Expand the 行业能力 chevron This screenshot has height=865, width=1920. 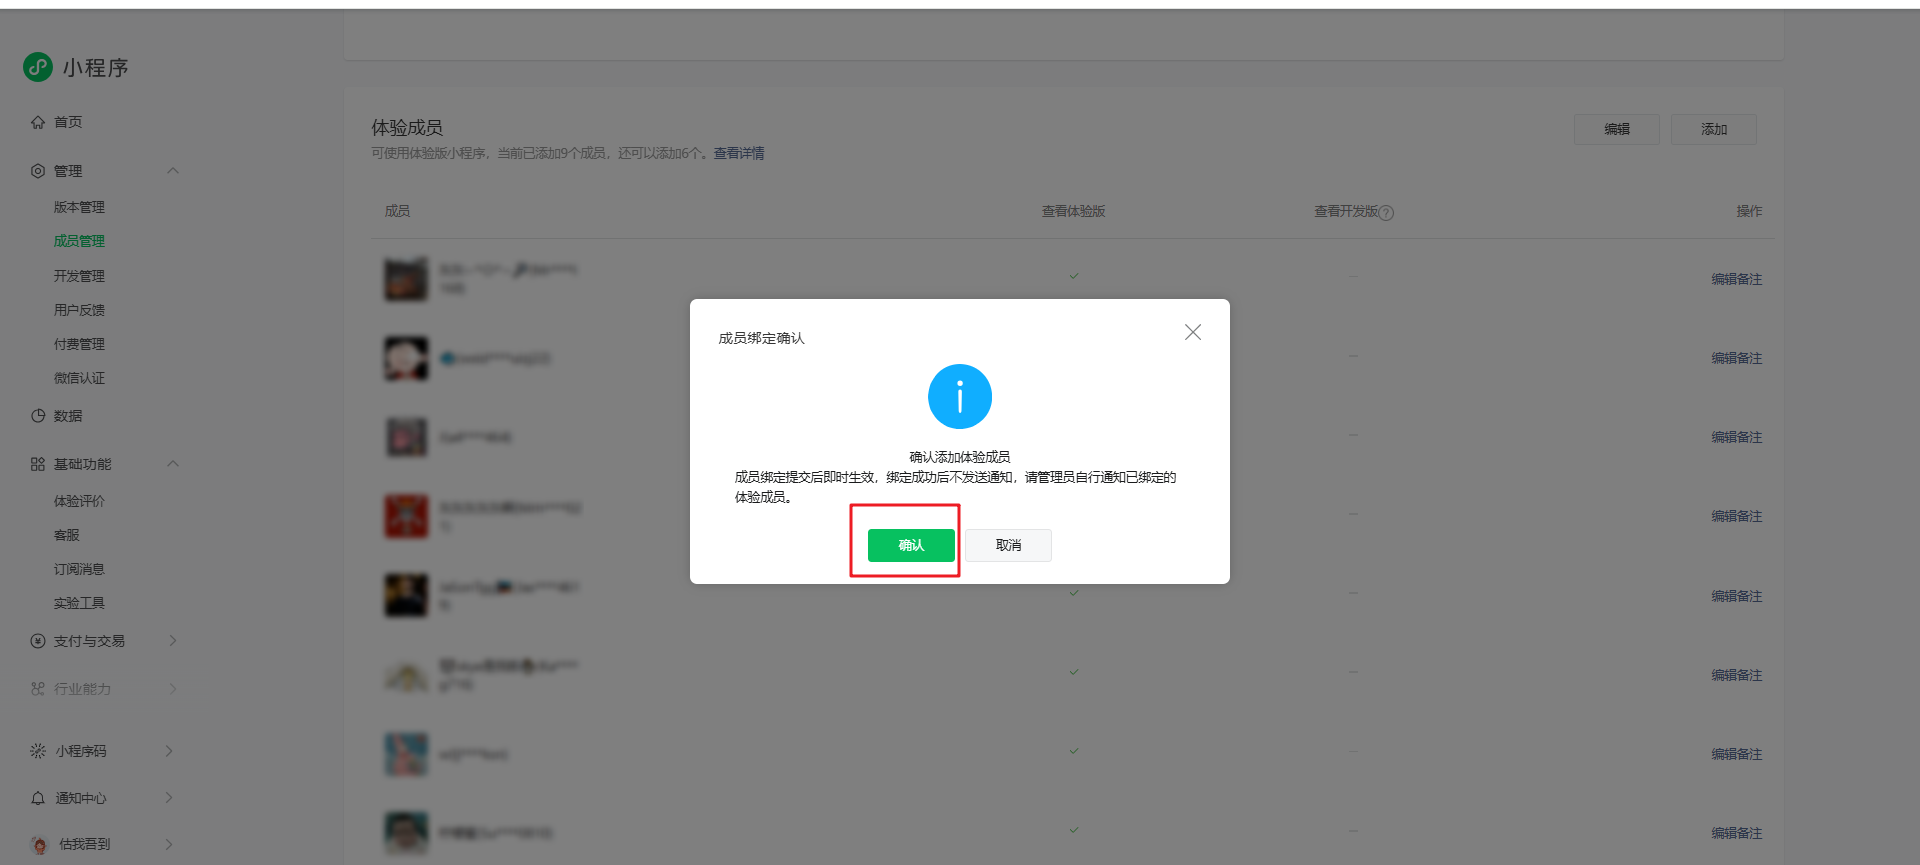[x=173, y=689]
